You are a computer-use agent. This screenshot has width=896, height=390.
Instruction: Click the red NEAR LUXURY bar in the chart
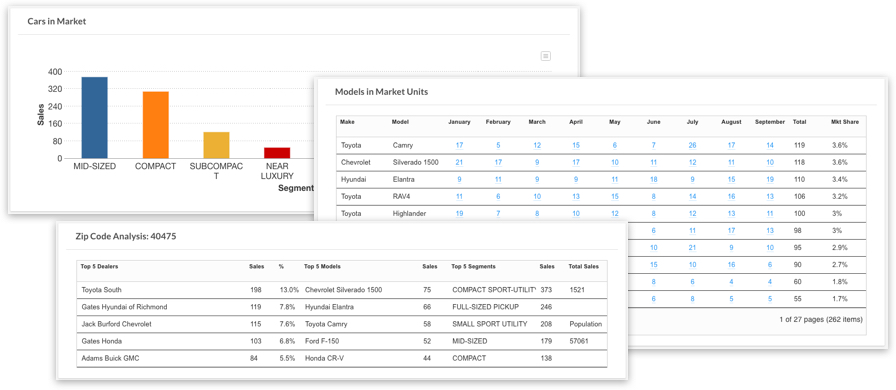point(277,153)
